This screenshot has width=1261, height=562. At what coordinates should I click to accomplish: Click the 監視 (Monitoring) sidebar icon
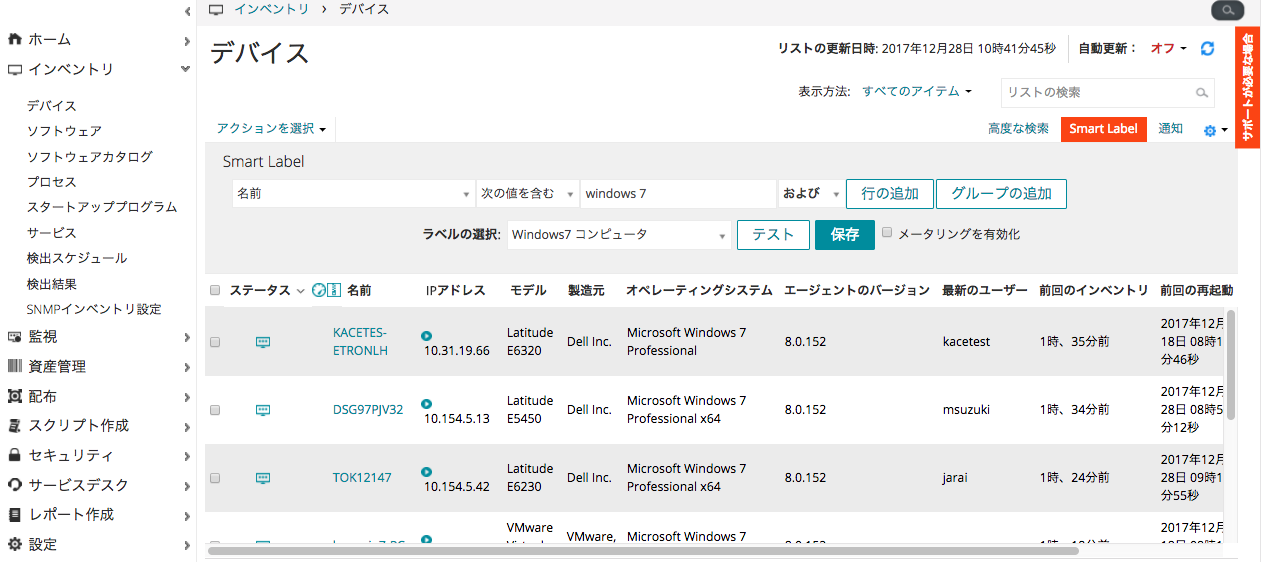[14, 337]
